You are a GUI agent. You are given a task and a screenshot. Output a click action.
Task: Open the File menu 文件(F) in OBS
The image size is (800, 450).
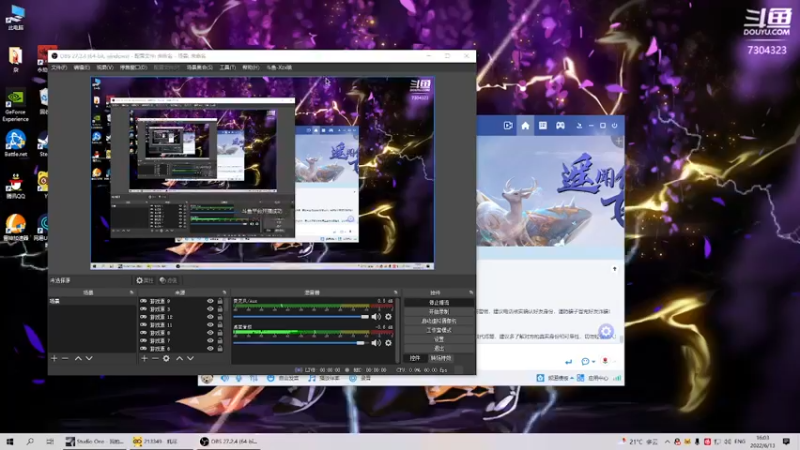[59, 67]
